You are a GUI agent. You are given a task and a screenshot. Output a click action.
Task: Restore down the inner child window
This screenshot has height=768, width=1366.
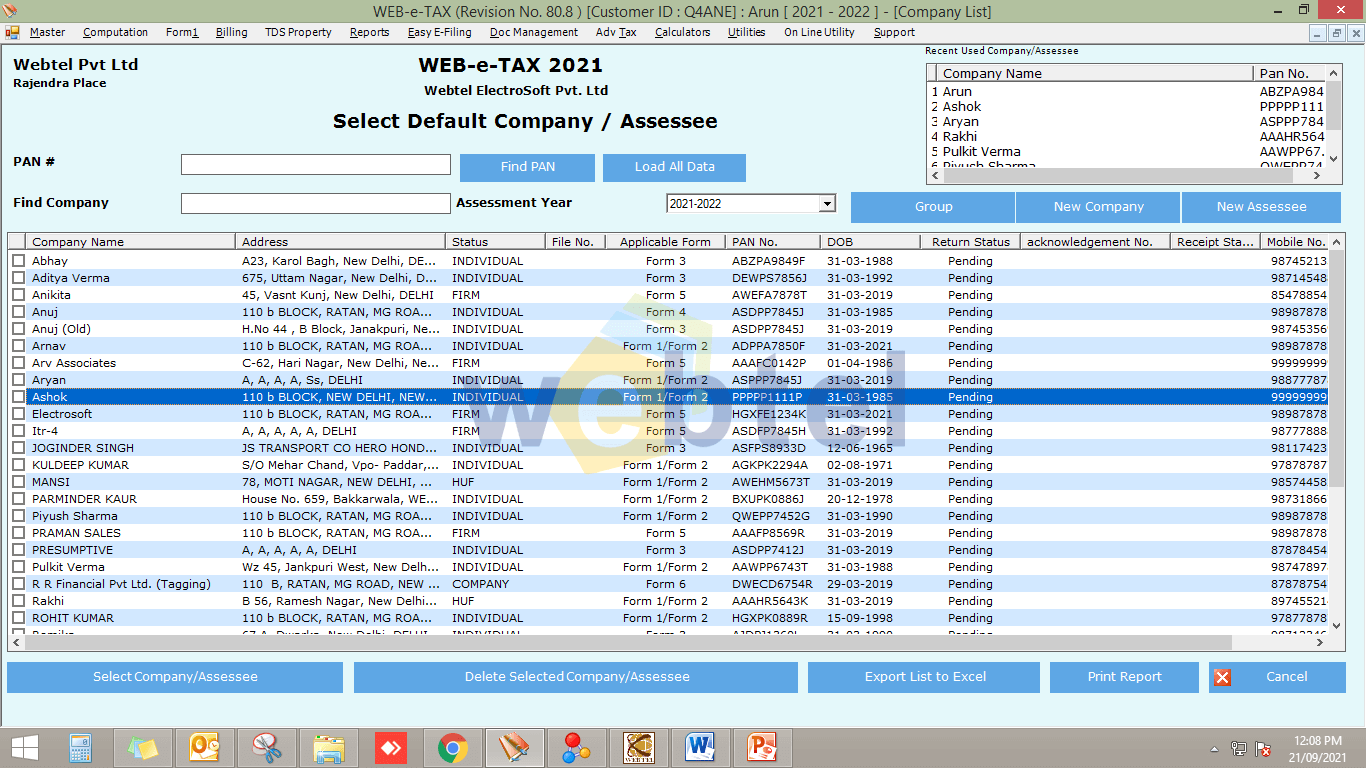coord(1337,33)
